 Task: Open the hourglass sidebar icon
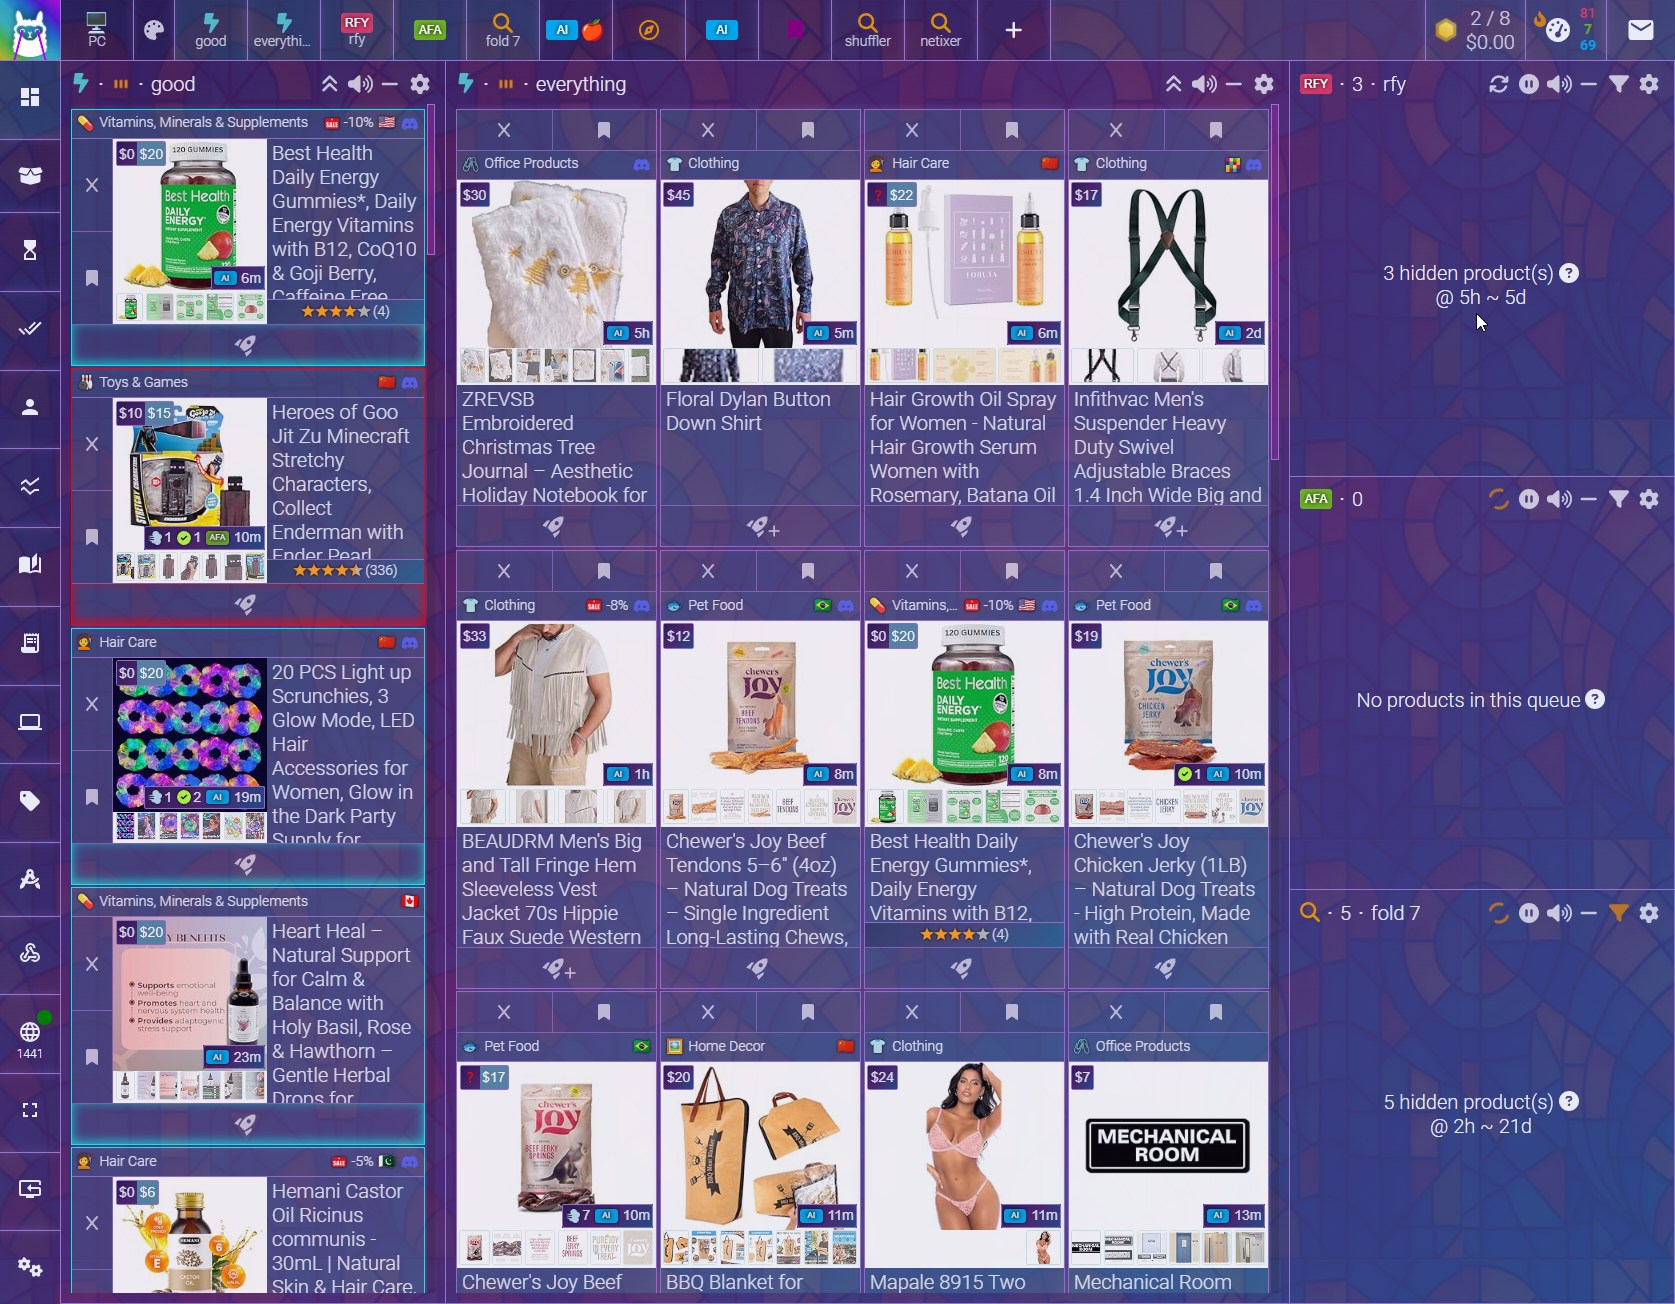click(30, 250)
